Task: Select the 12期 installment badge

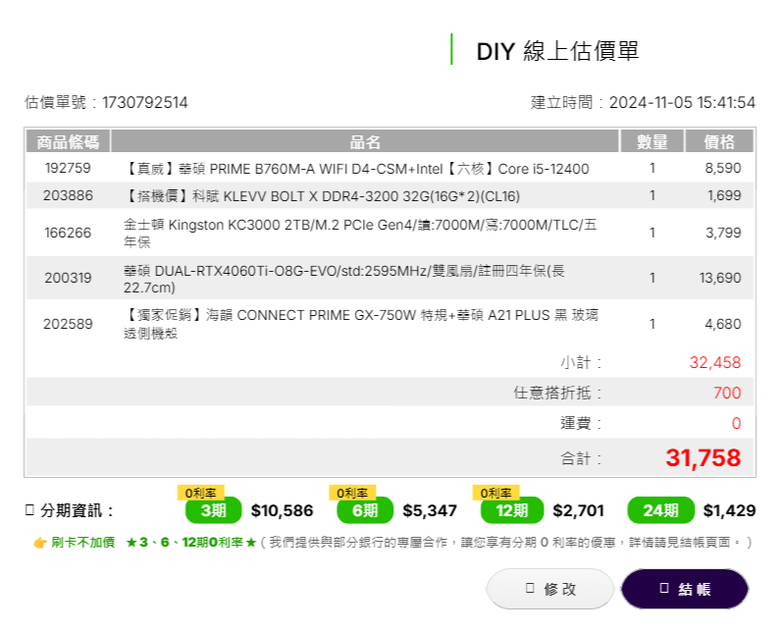Action: coord(512,510)
